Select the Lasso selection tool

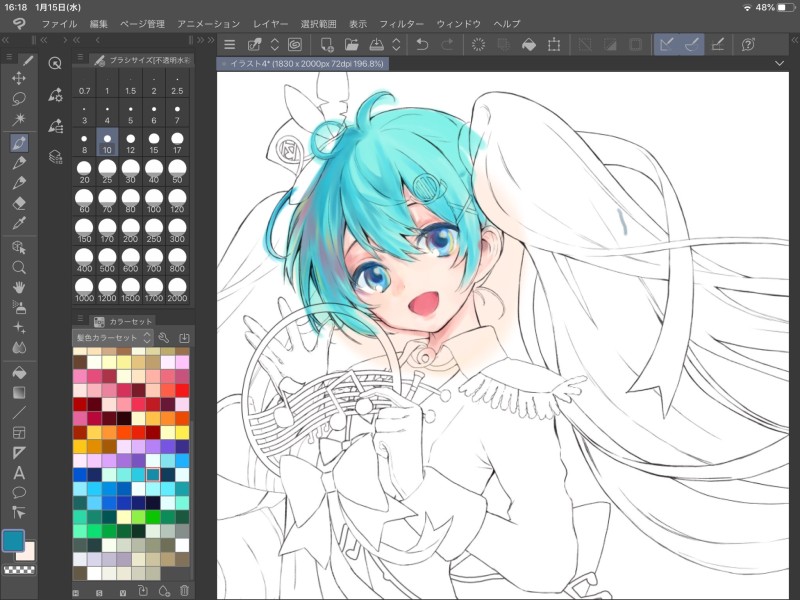[x=19, y=98]
